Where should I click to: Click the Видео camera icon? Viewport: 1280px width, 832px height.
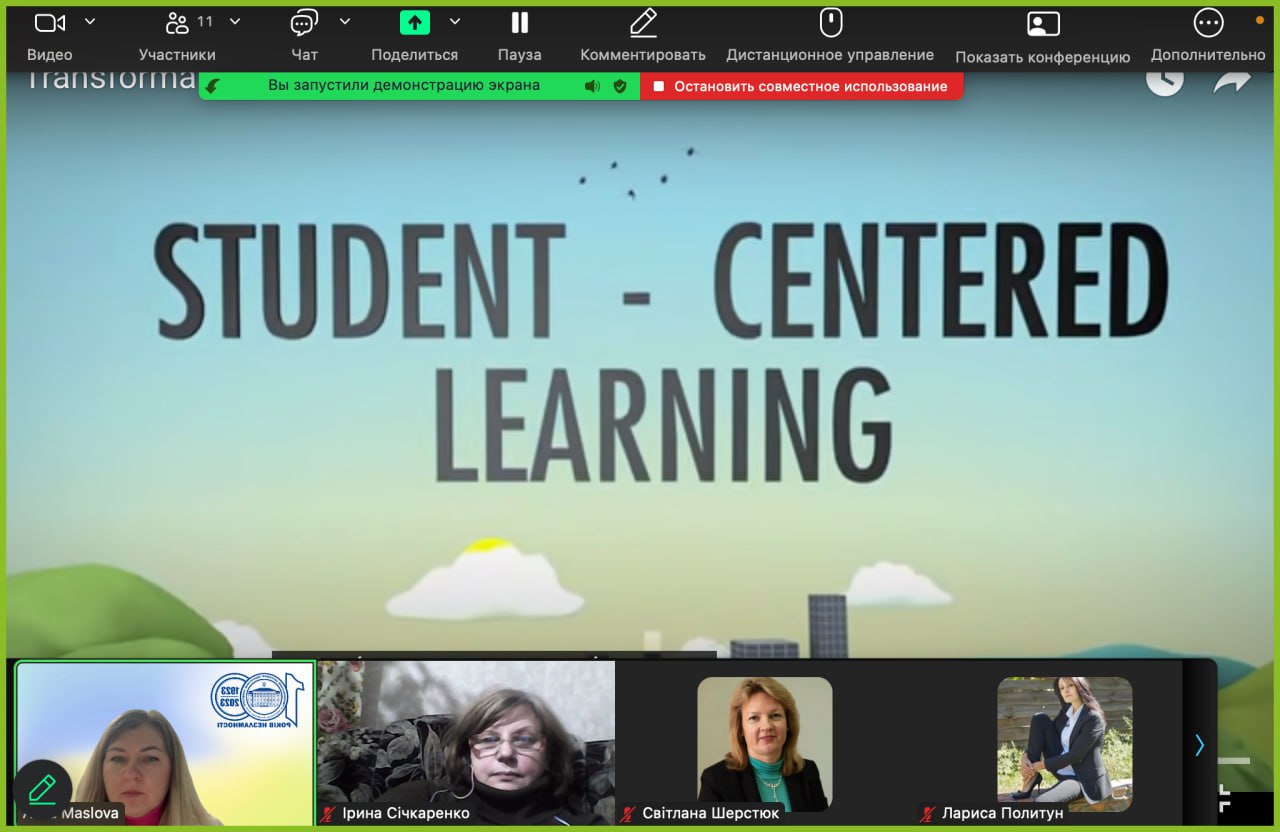click(49, 23)
